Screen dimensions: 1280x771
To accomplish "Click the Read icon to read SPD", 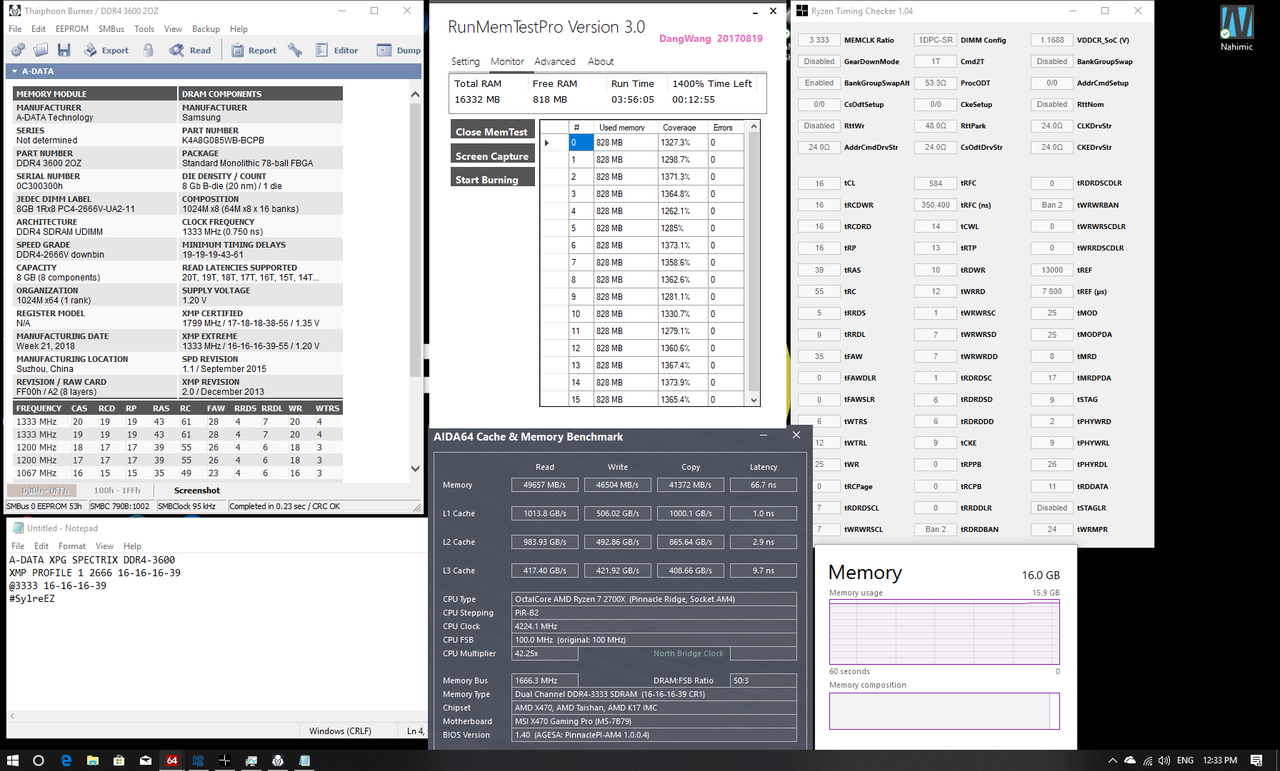I will (176, 50).
